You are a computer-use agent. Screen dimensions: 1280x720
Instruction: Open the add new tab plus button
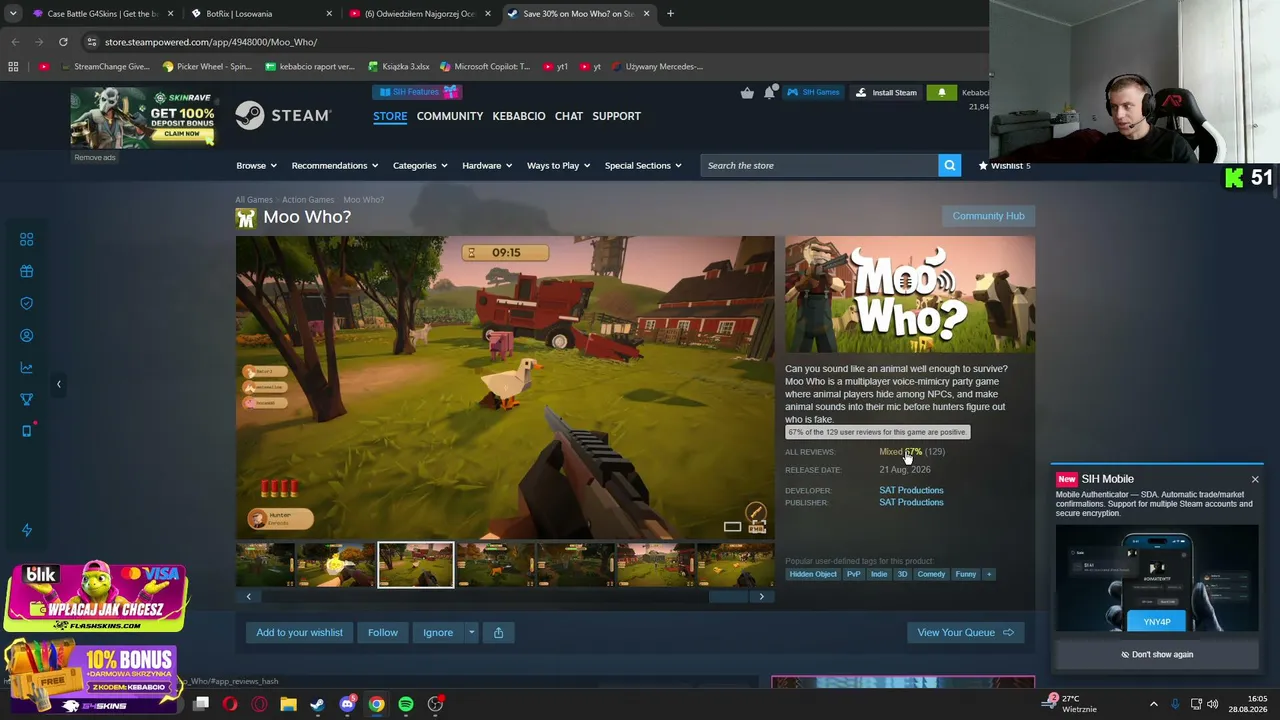point(670,14)
